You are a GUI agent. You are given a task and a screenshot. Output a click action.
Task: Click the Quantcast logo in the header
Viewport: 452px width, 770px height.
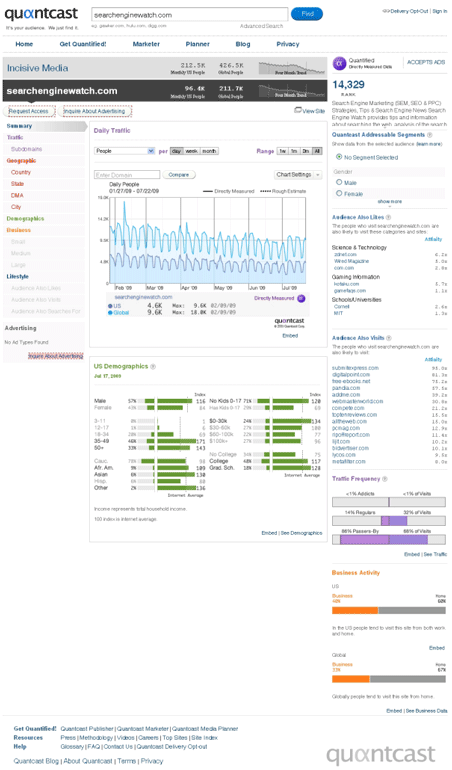click(x=41, y=14)
